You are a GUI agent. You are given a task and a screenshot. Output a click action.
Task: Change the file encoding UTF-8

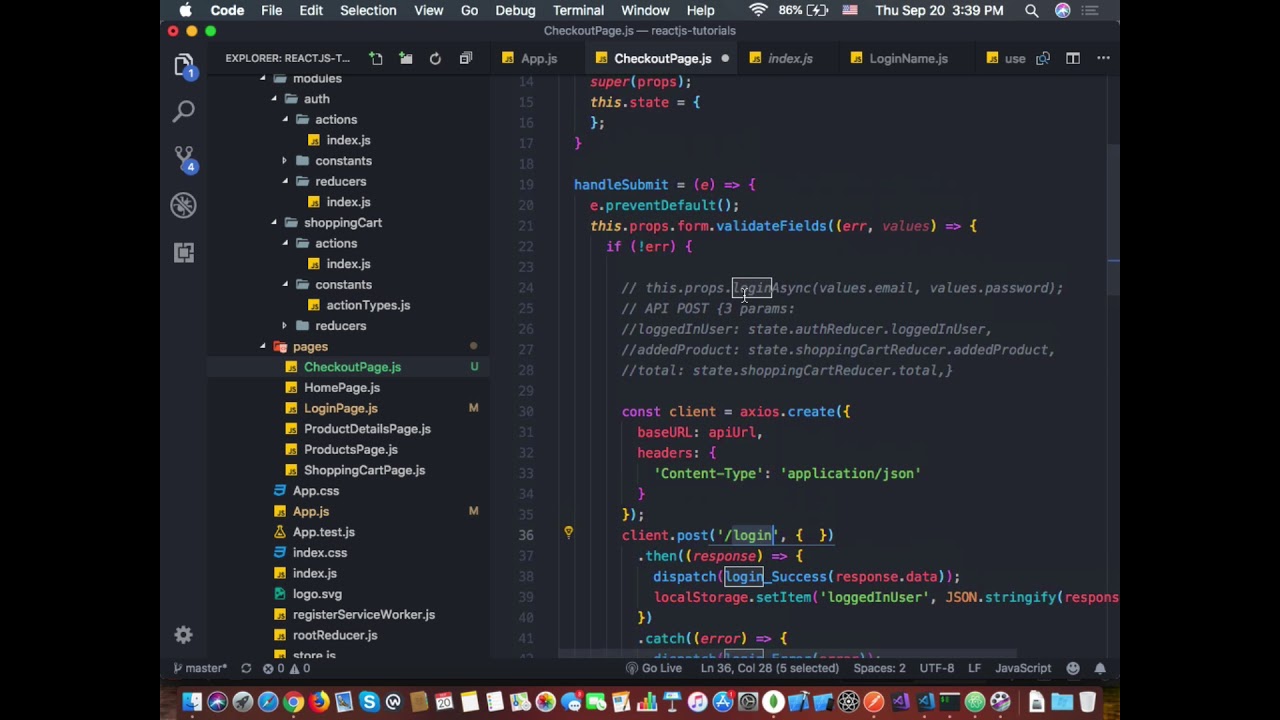coord(937,668)
